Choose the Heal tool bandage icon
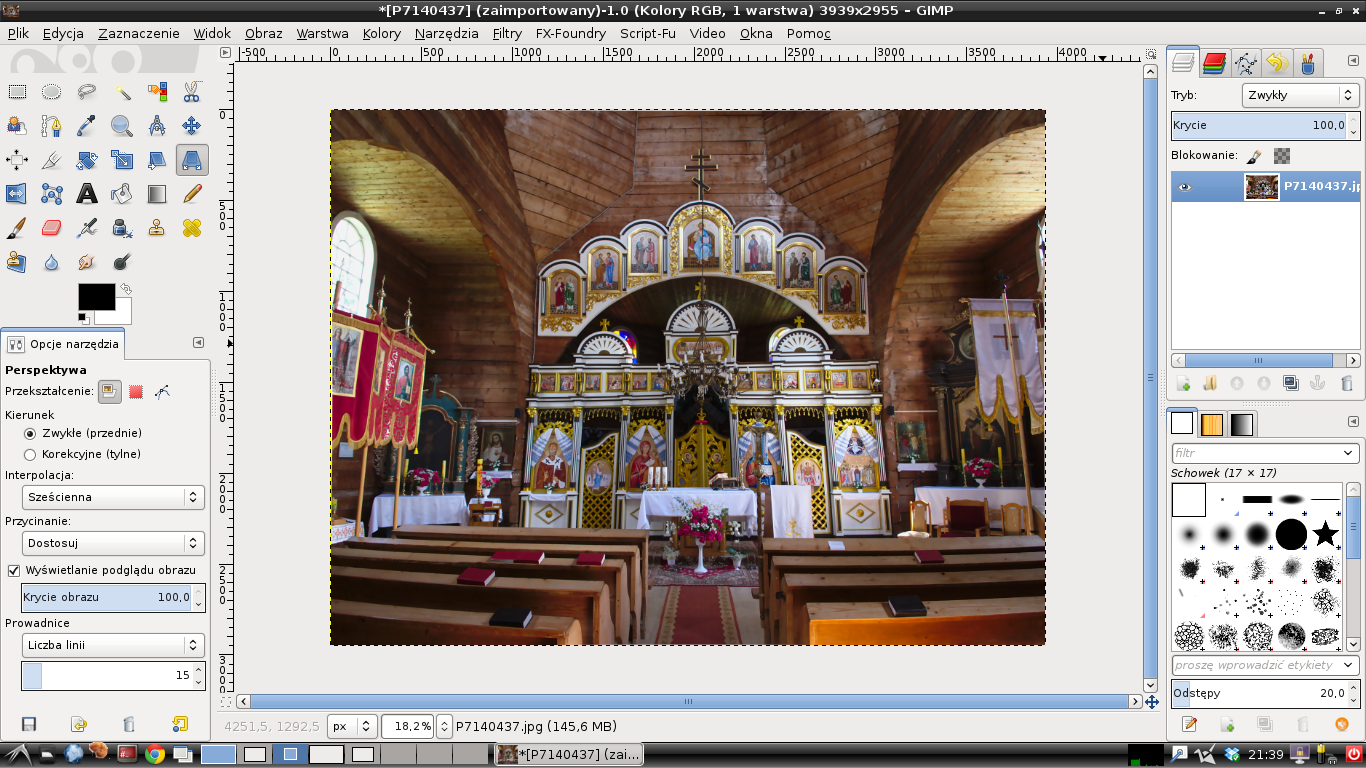This screenshot has width=1366, height=768. [192, 228]
